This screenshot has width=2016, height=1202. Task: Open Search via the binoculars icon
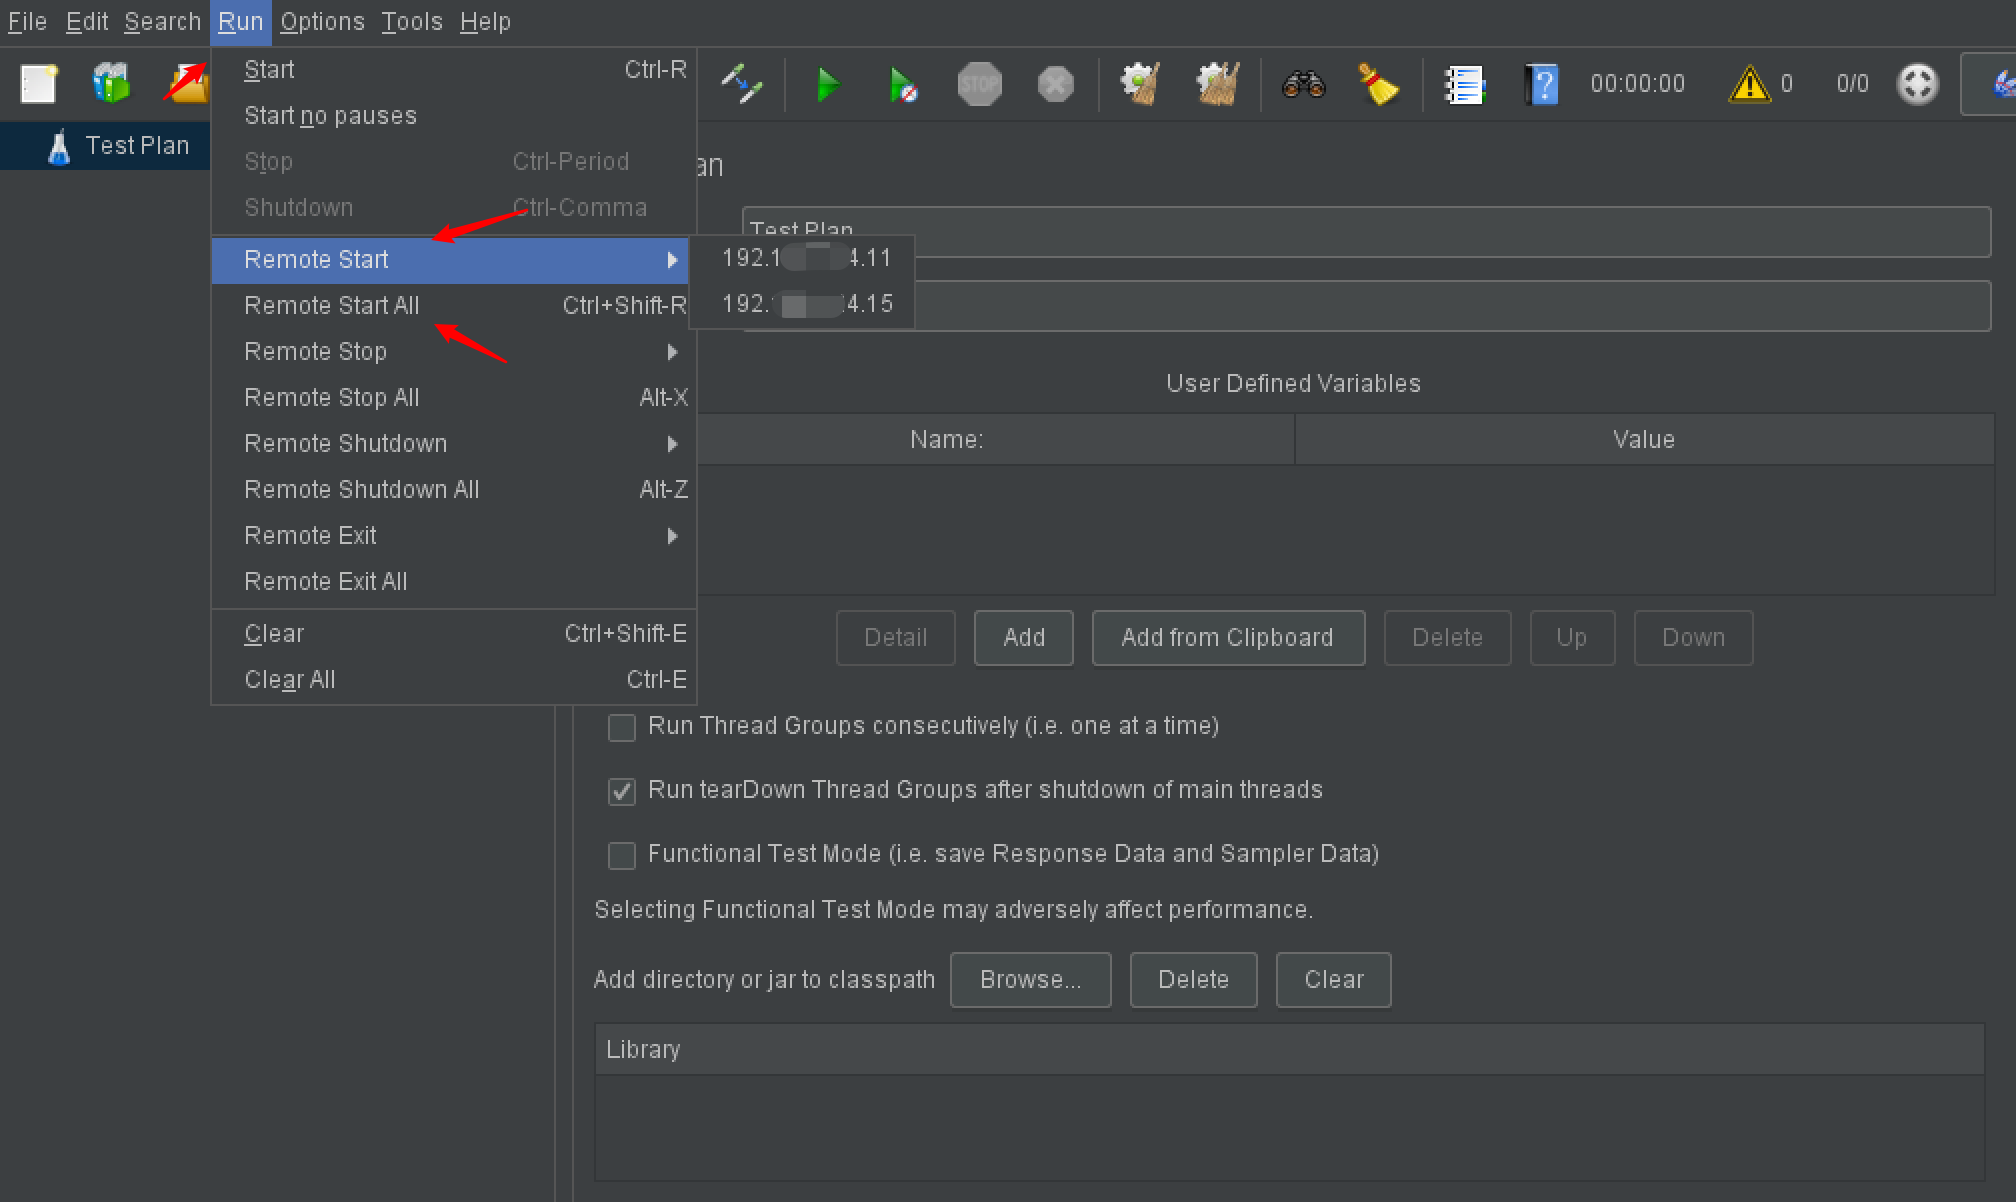[1303, 85]
